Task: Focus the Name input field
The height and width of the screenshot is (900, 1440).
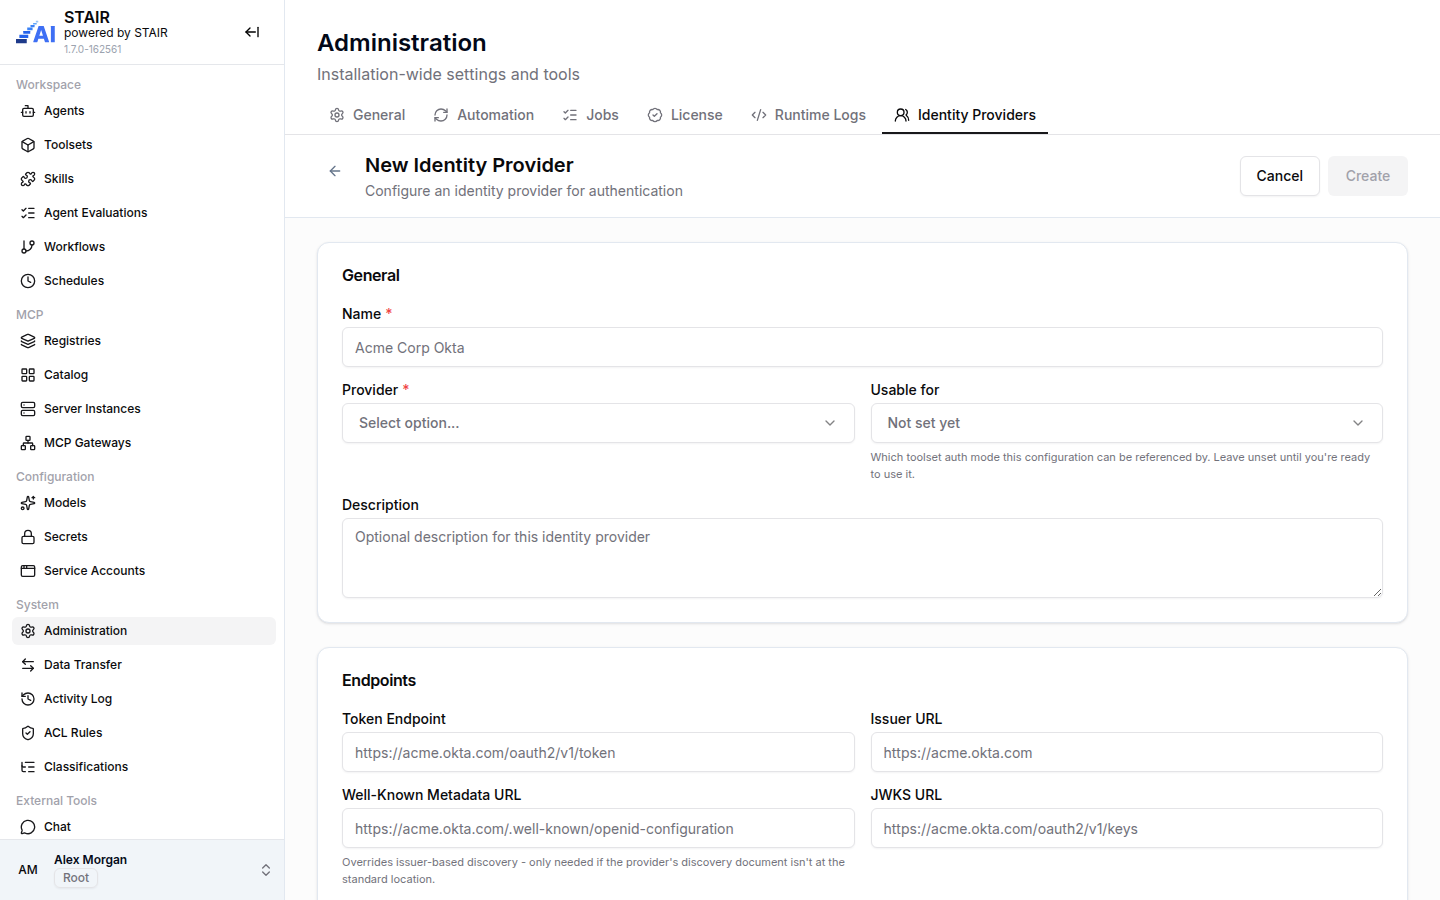Action: [x=862, y=347]
